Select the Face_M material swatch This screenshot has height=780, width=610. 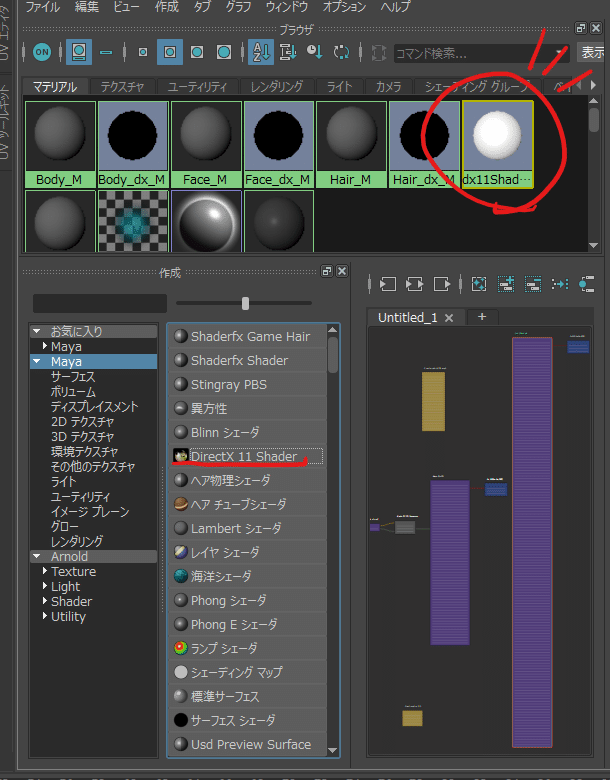[x=205, y=144]
